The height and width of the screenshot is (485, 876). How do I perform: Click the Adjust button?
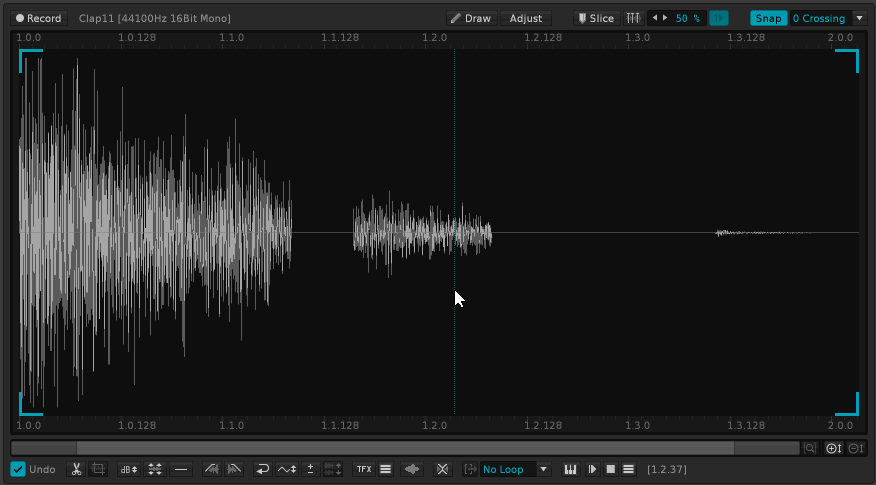[x=526, y=18]
